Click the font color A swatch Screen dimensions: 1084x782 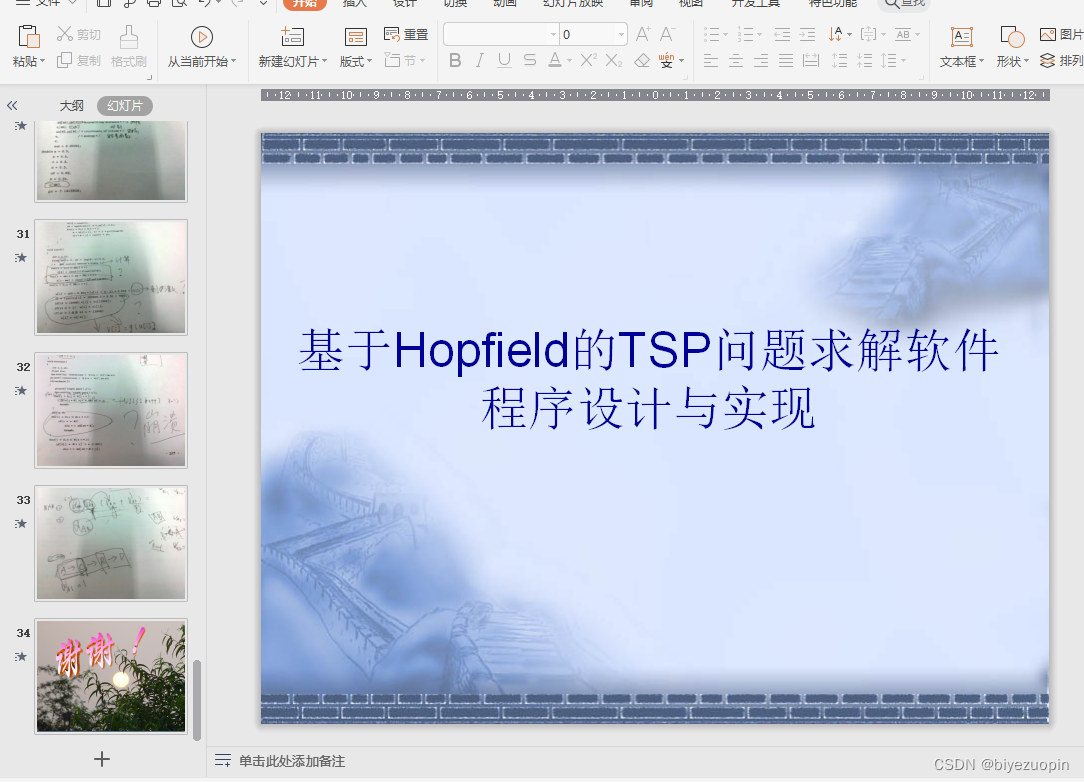tap(554, 61)
